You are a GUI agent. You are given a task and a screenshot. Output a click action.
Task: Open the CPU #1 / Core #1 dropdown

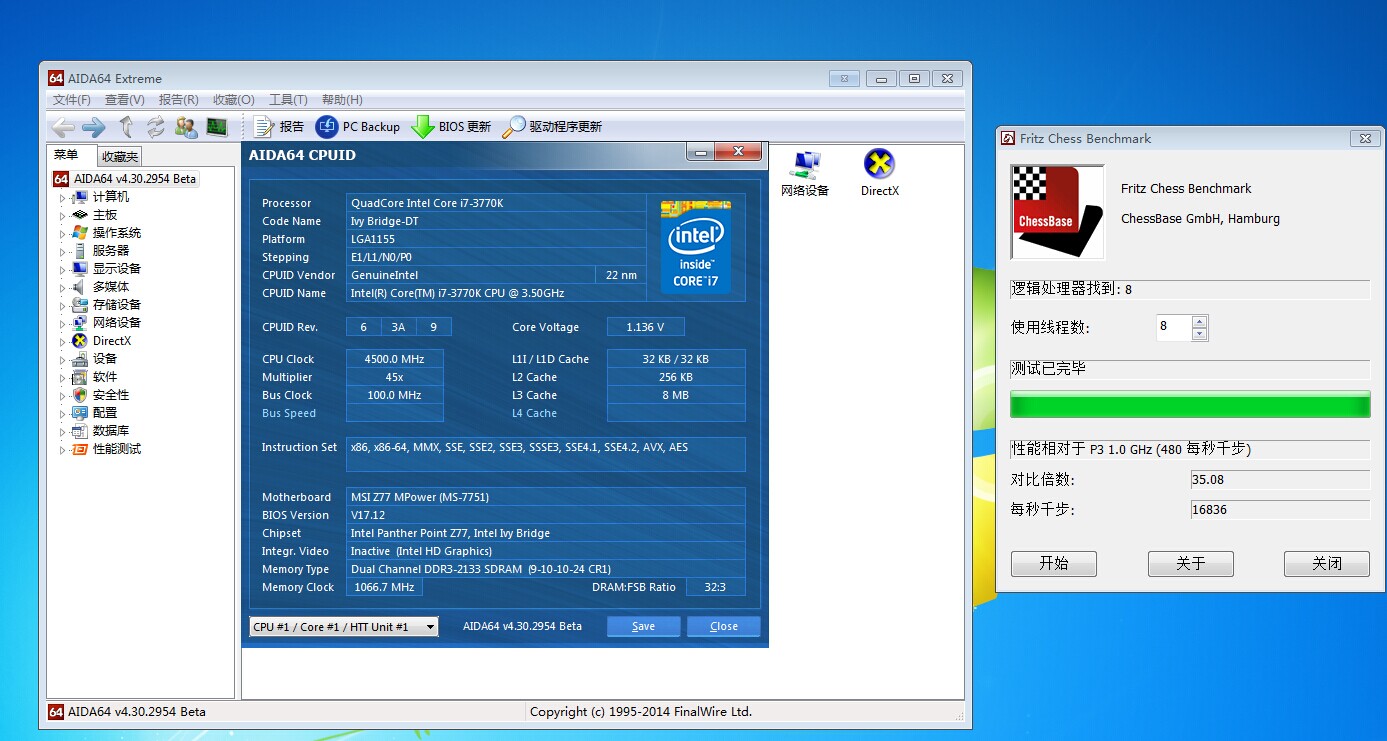click(344, 627)
